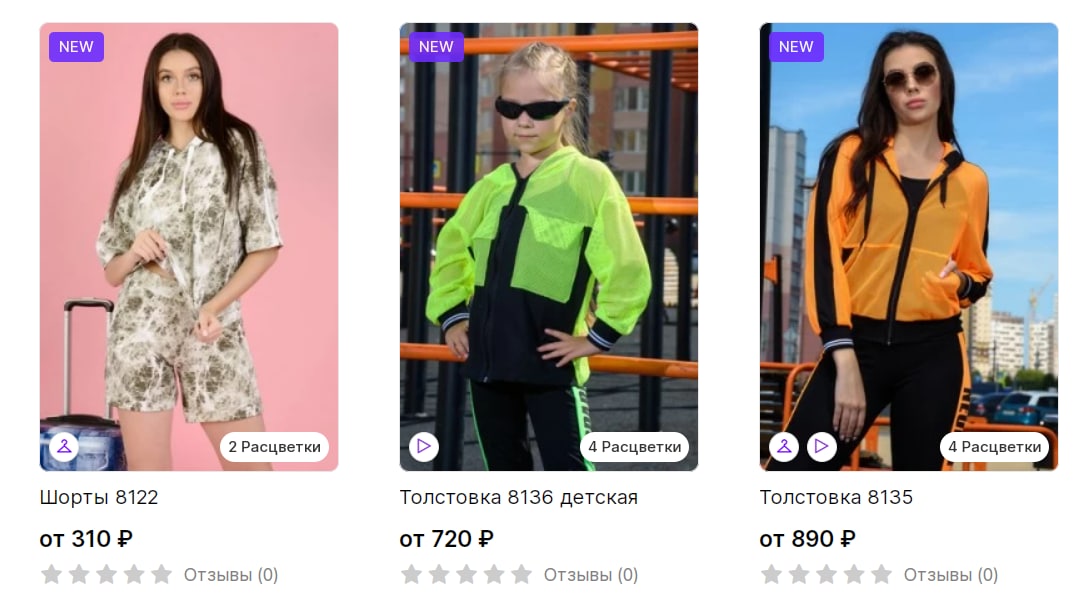Click NEW badge on the neon green hoodie
Screen dimensions: 1087x605
click(436, 46)
